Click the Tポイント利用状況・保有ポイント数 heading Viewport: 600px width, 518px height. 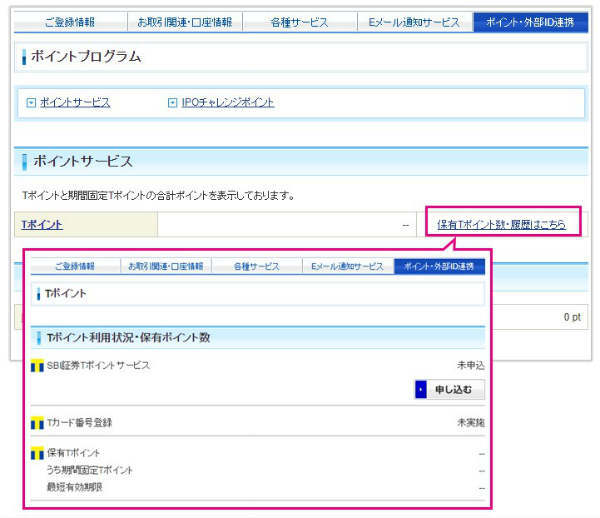click(128, 337)
